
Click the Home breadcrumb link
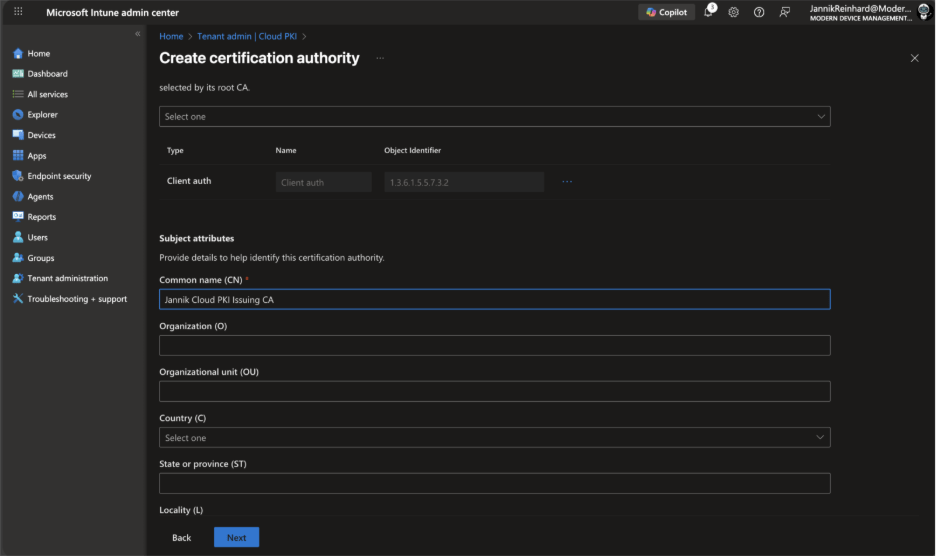point(171,37)
